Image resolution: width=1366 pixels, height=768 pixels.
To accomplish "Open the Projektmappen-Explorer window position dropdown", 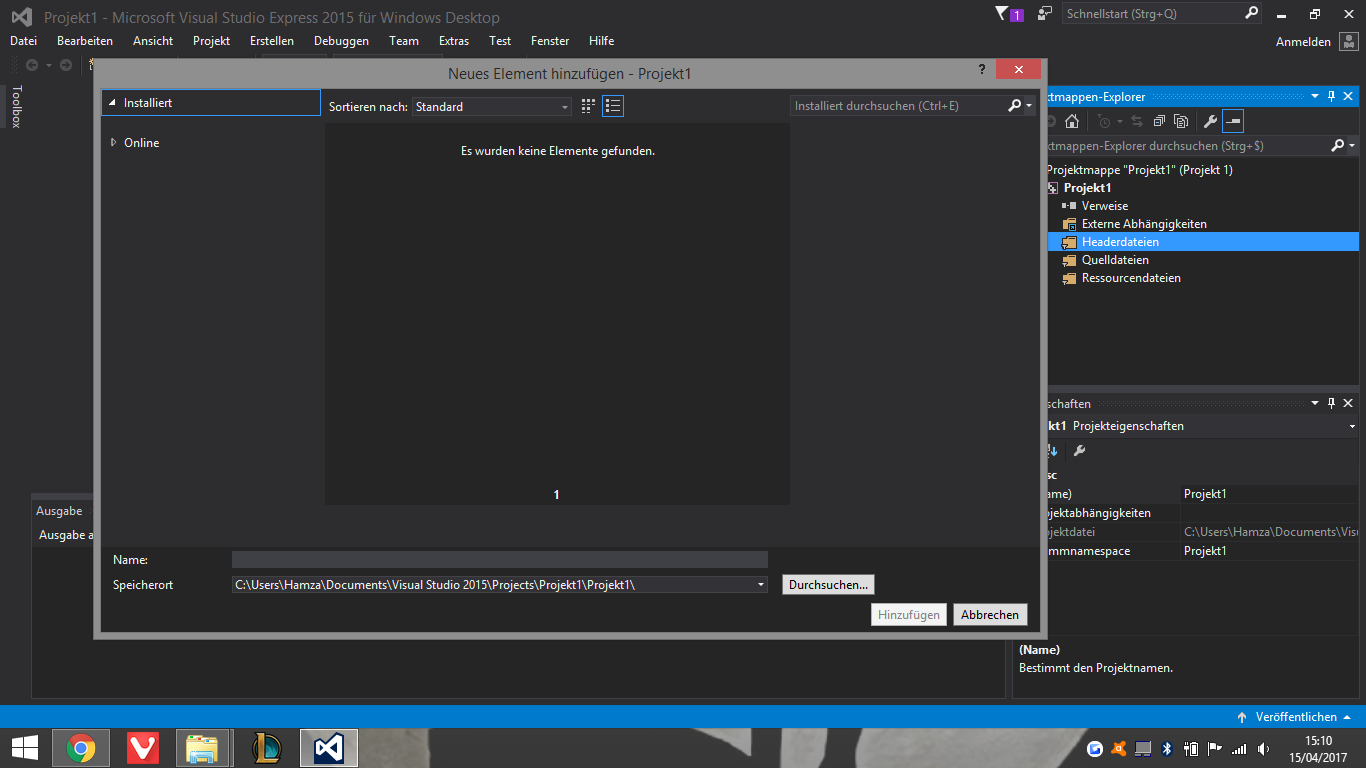I will point(1315,97).
